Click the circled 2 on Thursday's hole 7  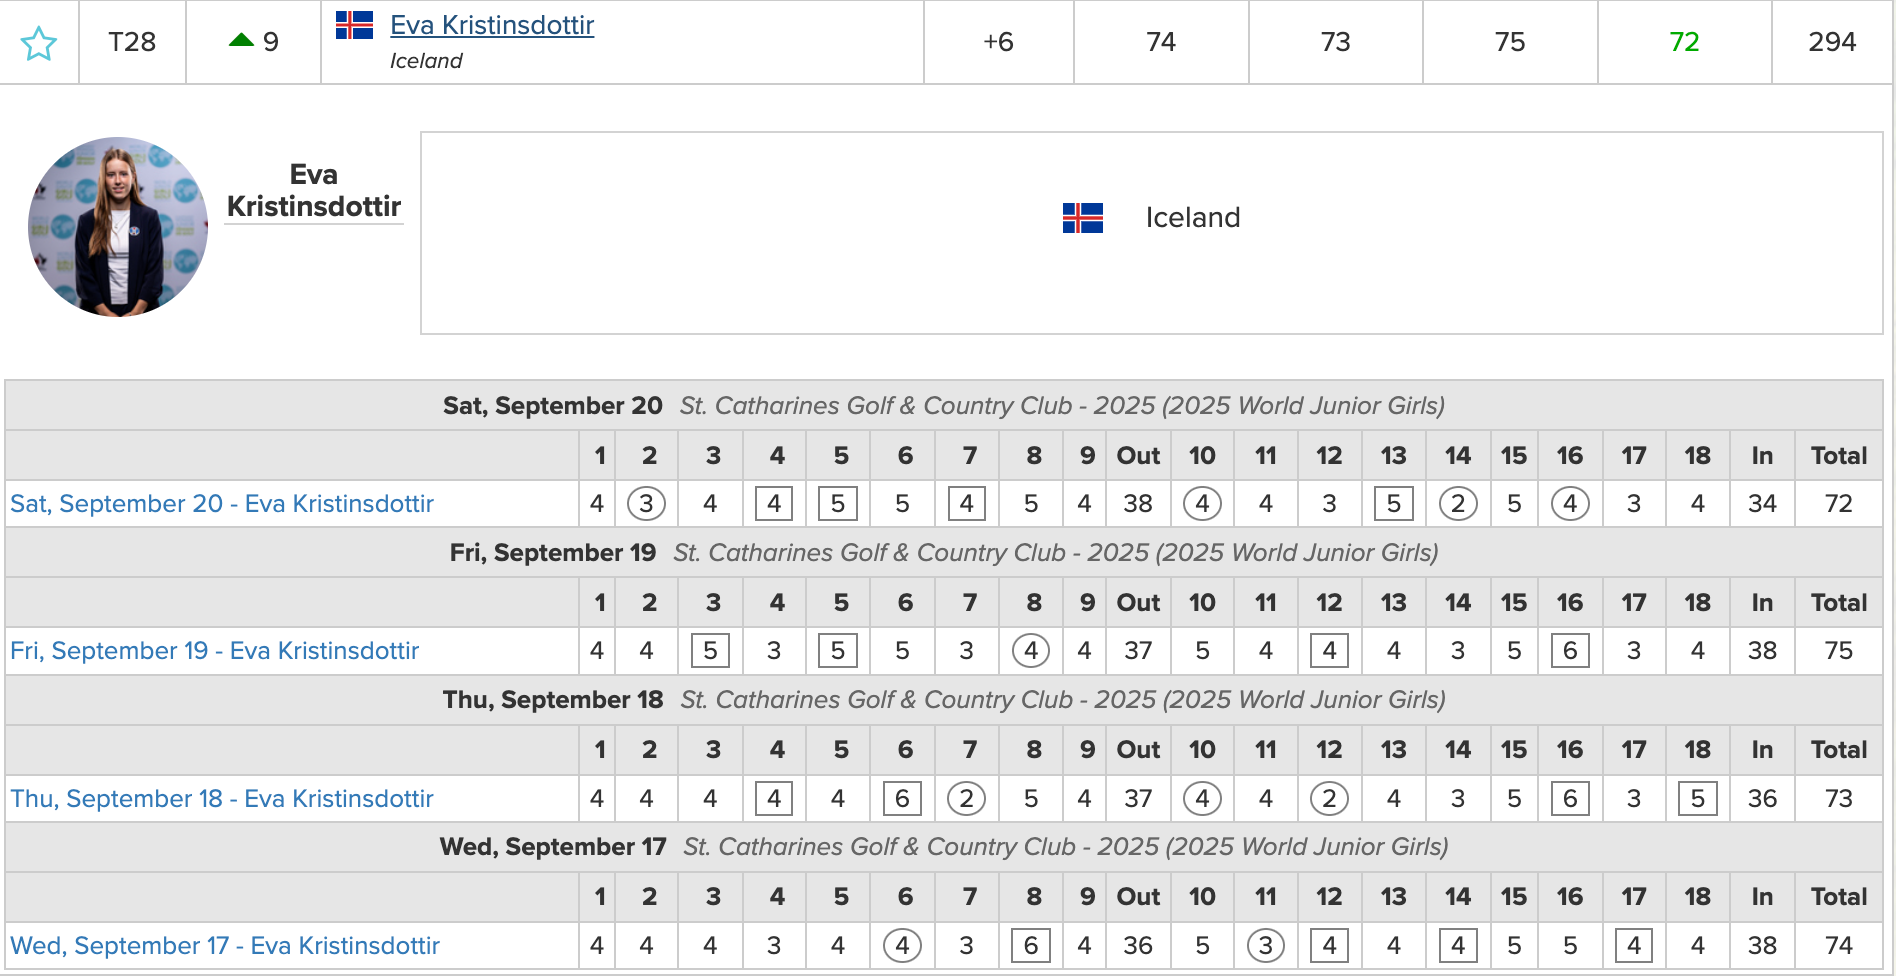(x=966, y=799)
